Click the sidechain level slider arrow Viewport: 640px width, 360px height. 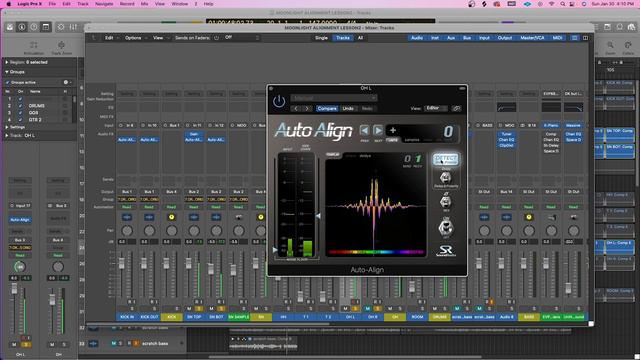point(319,216)
